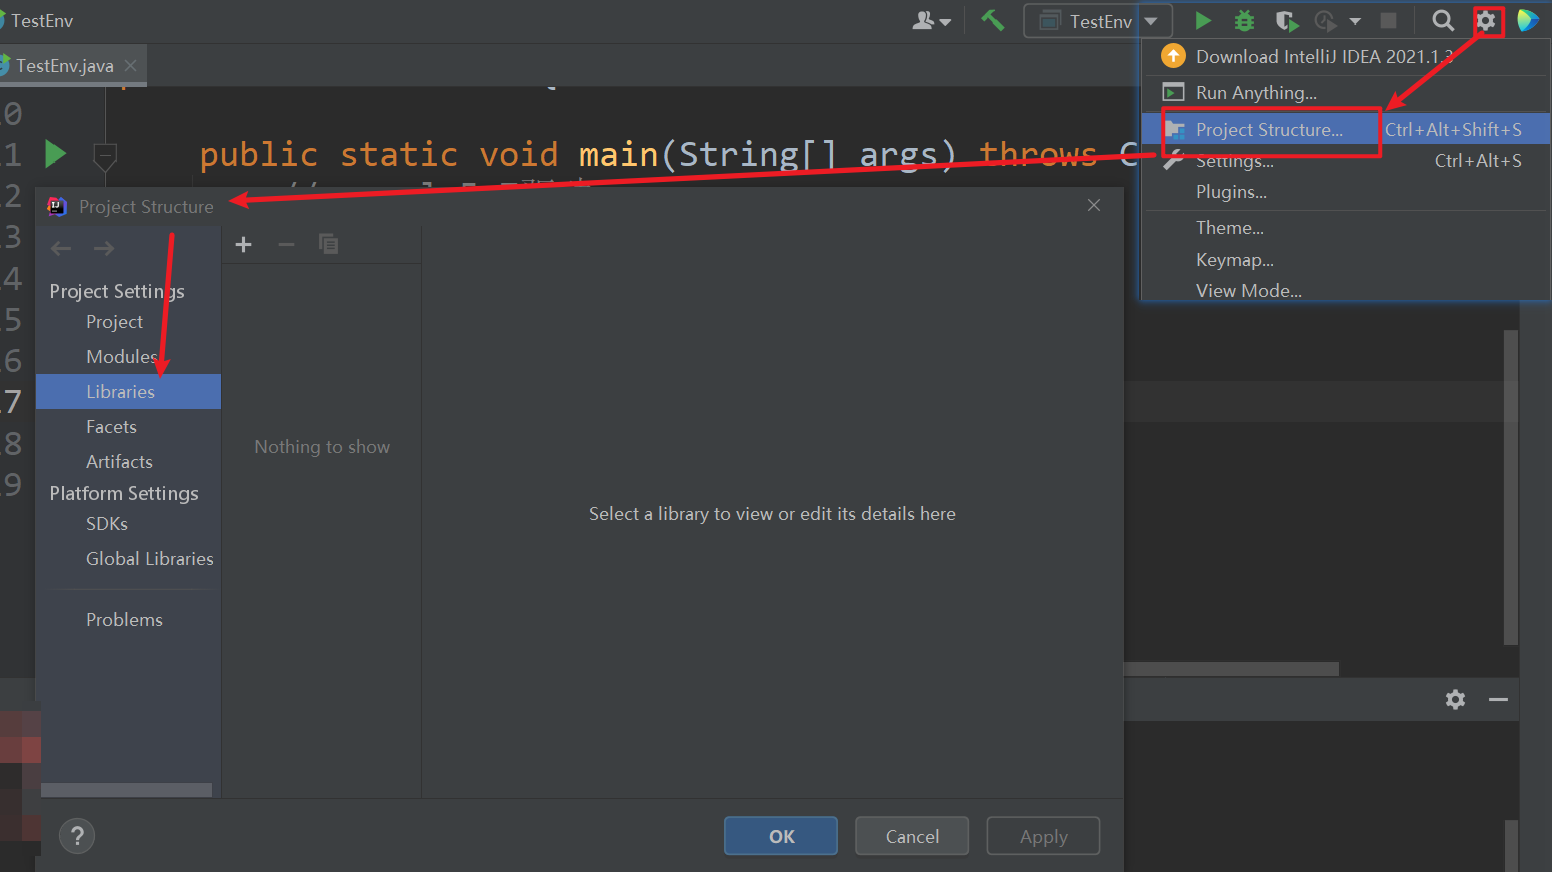Screen dimensions: 1552x872
Task: Open the TestEnv run configuration dropdown
Action: pos(1097,21)
